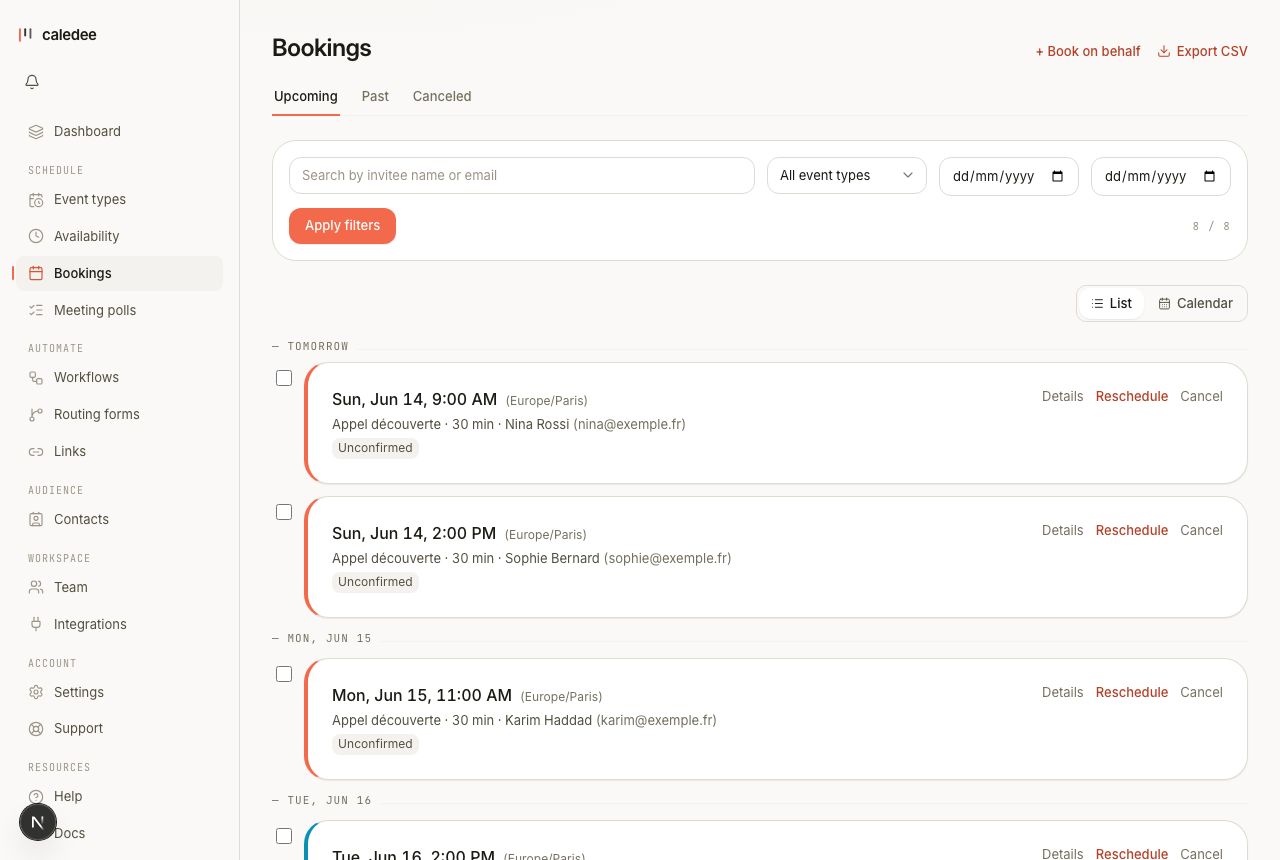Switch to the Canceled tab
The width and height of the screenshot is (1280, 860).
[442, 97]
